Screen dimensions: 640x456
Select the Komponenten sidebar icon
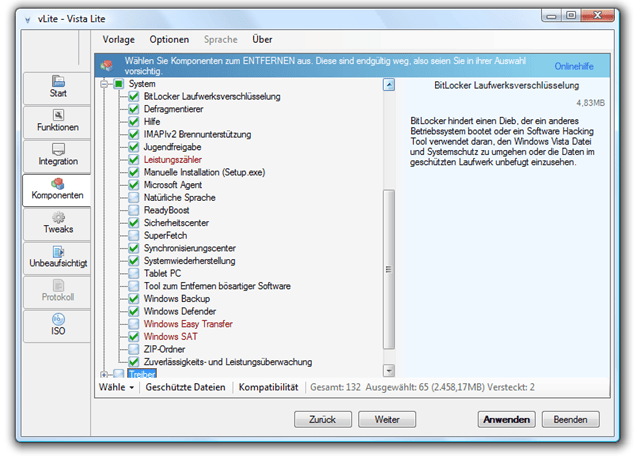(x=58, y=189)
